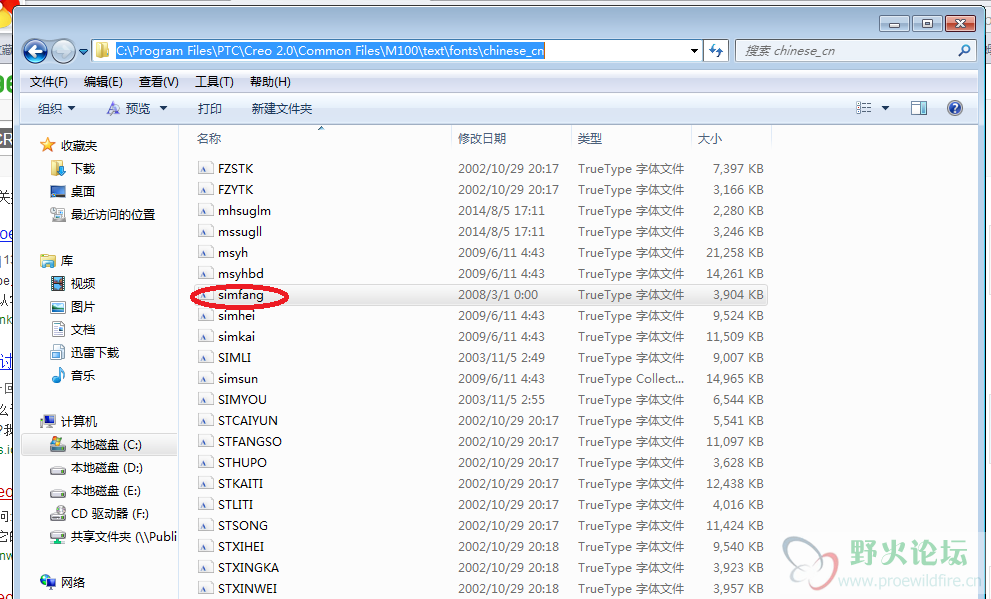Toggle the preview pane icon

(919, 108)
